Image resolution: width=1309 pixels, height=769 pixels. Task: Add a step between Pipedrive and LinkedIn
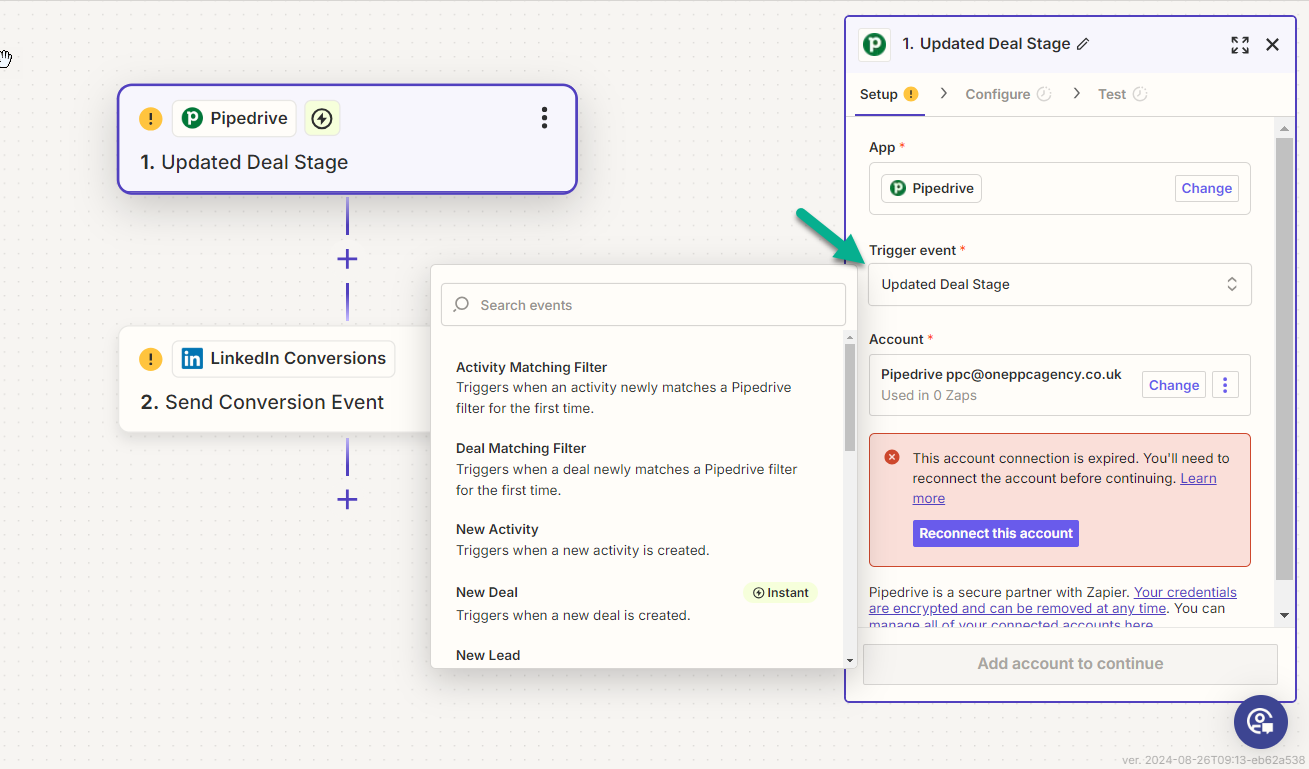[x=347, y=259]
